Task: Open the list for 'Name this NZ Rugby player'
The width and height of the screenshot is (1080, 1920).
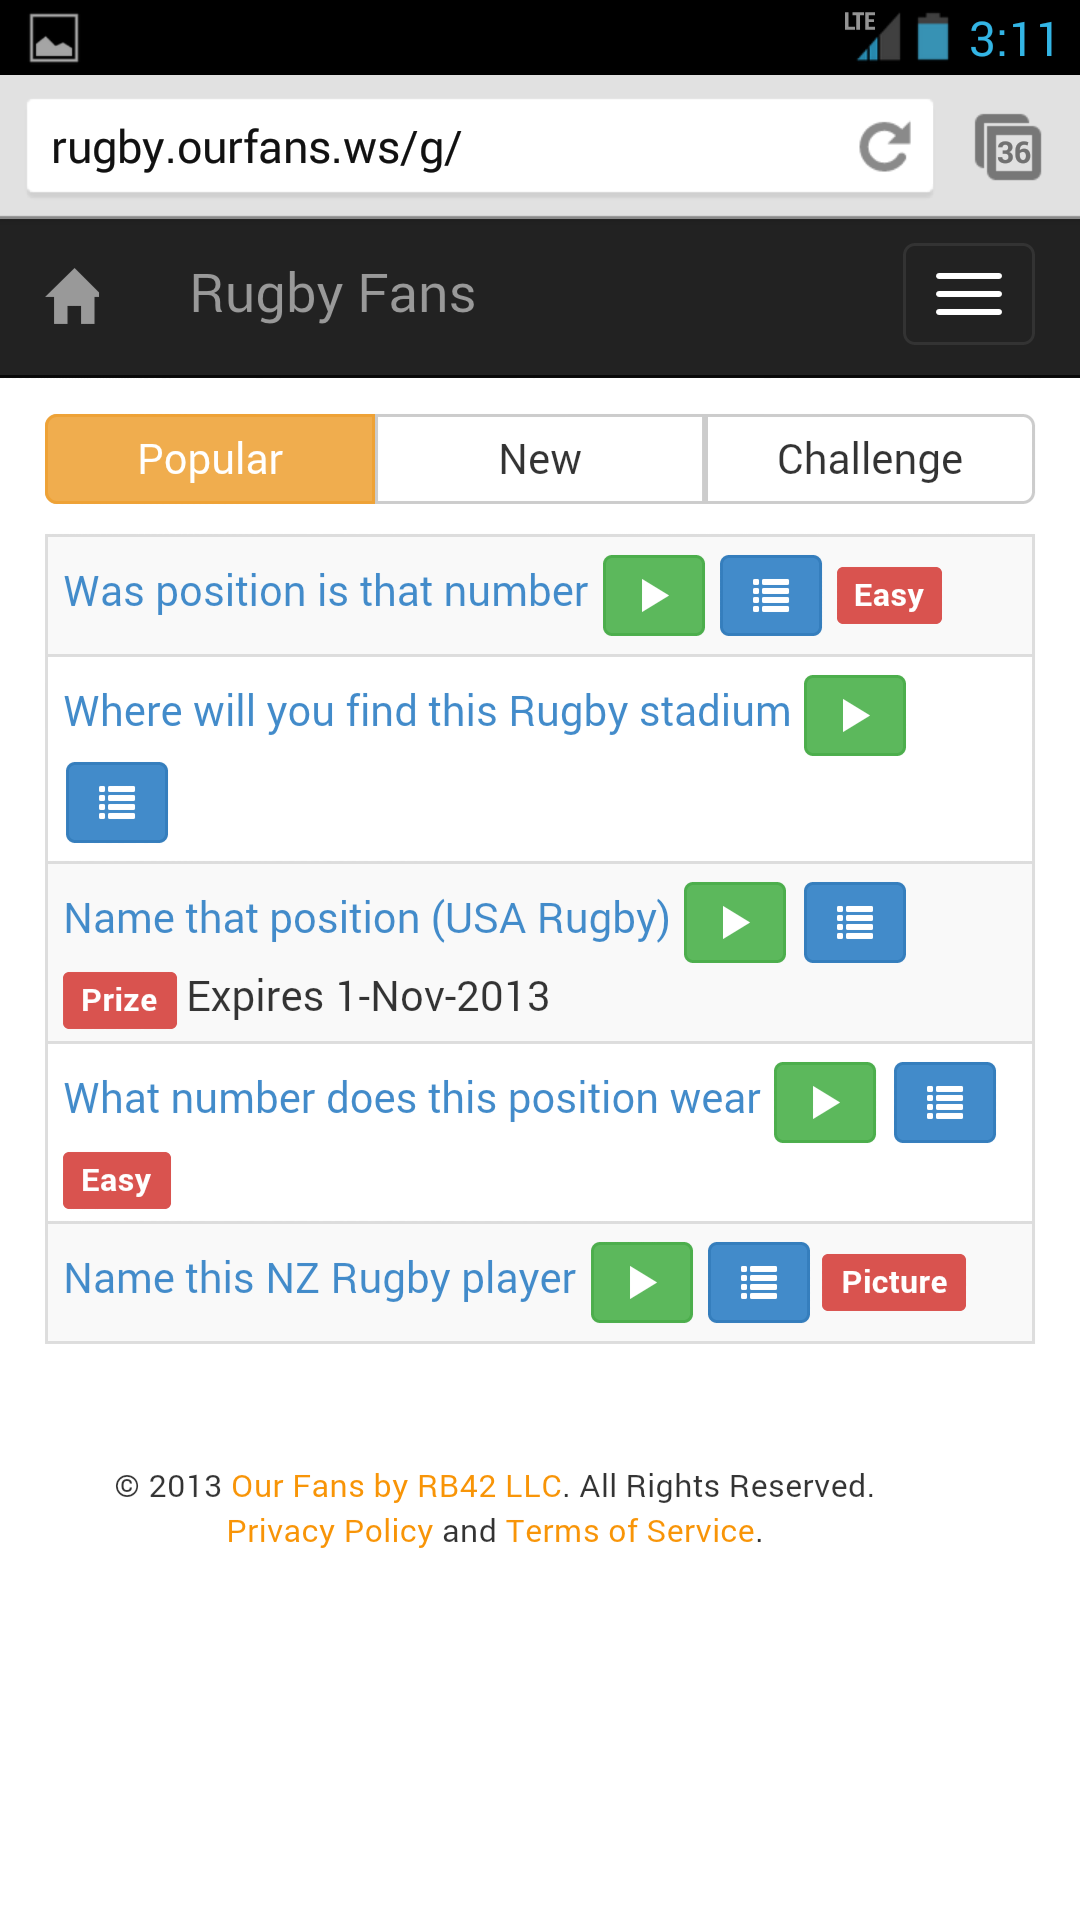Action: 758,1282
